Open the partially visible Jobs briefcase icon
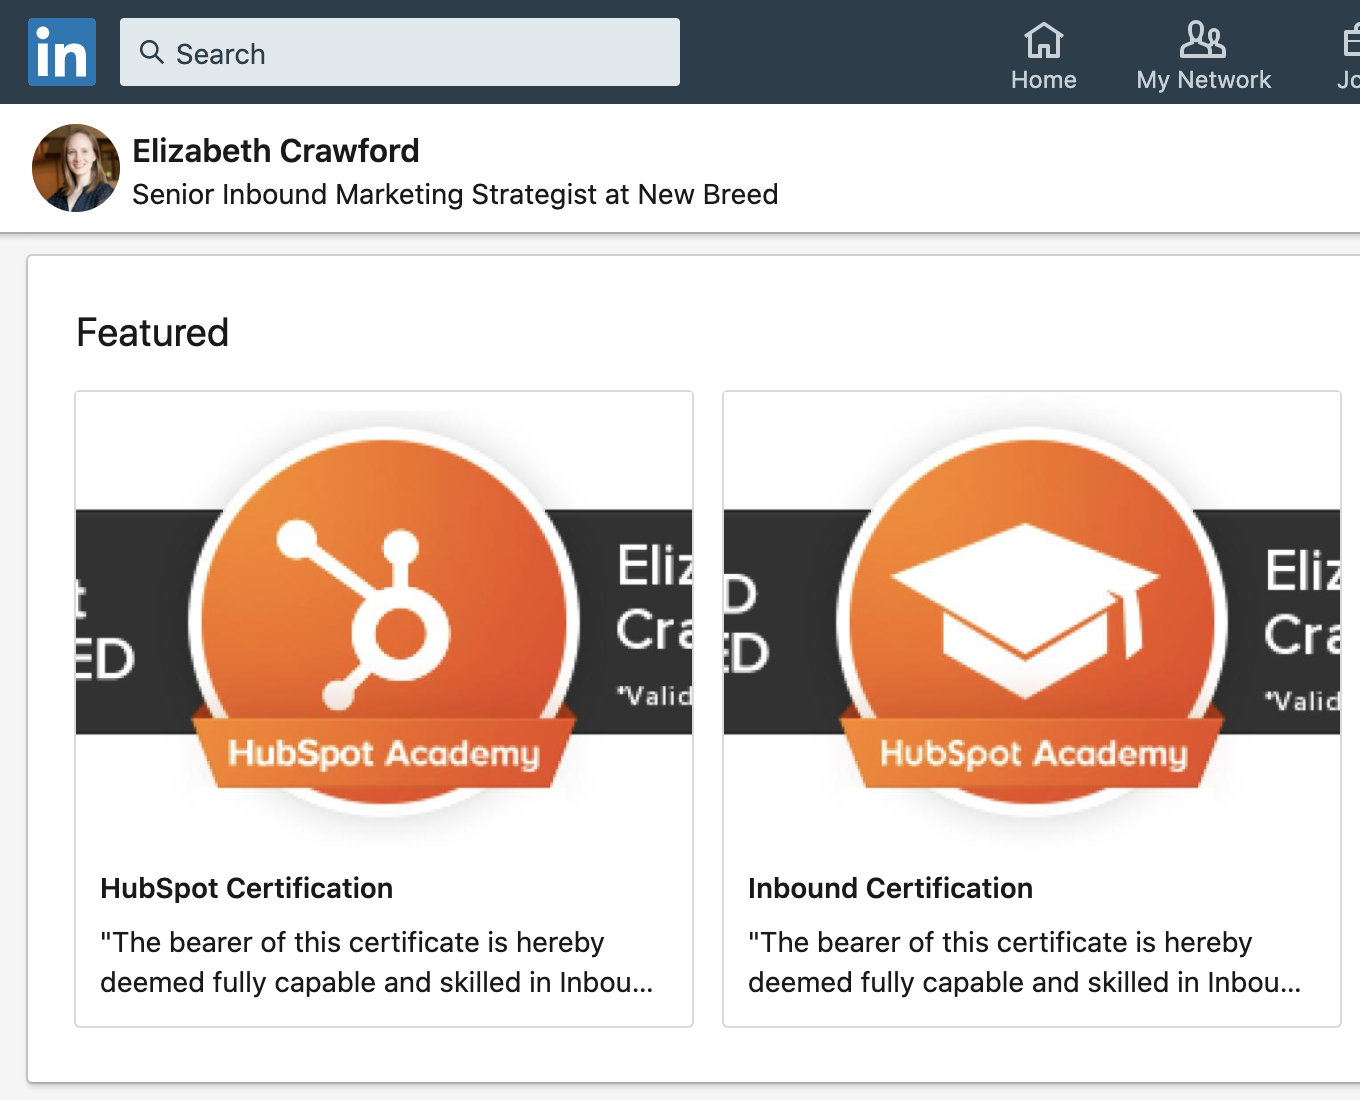Viewport: 1360px width, 1100px height. tap(1350, 41)
